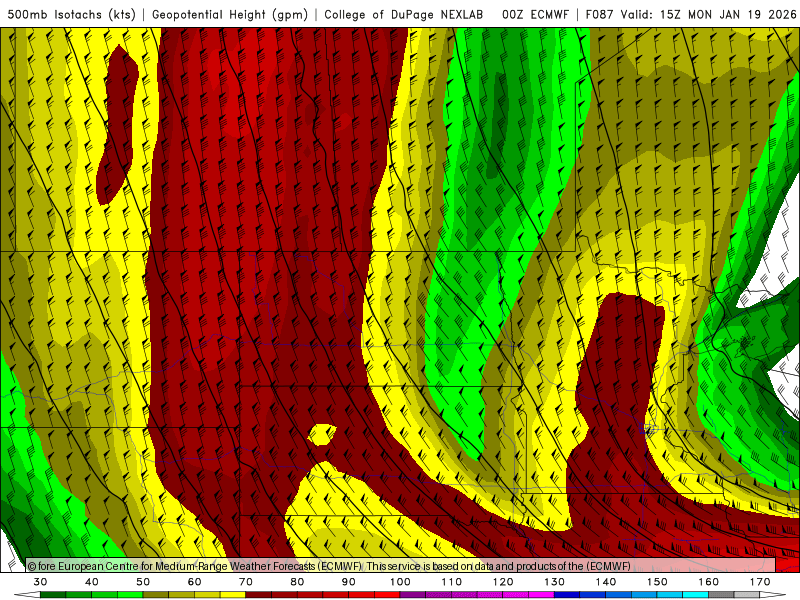Image resolution: width=800 pixels, height=600 pixels.
Task: Click the '120' label on the color scale
Action: pyautogui.click(x=503, y=582)
